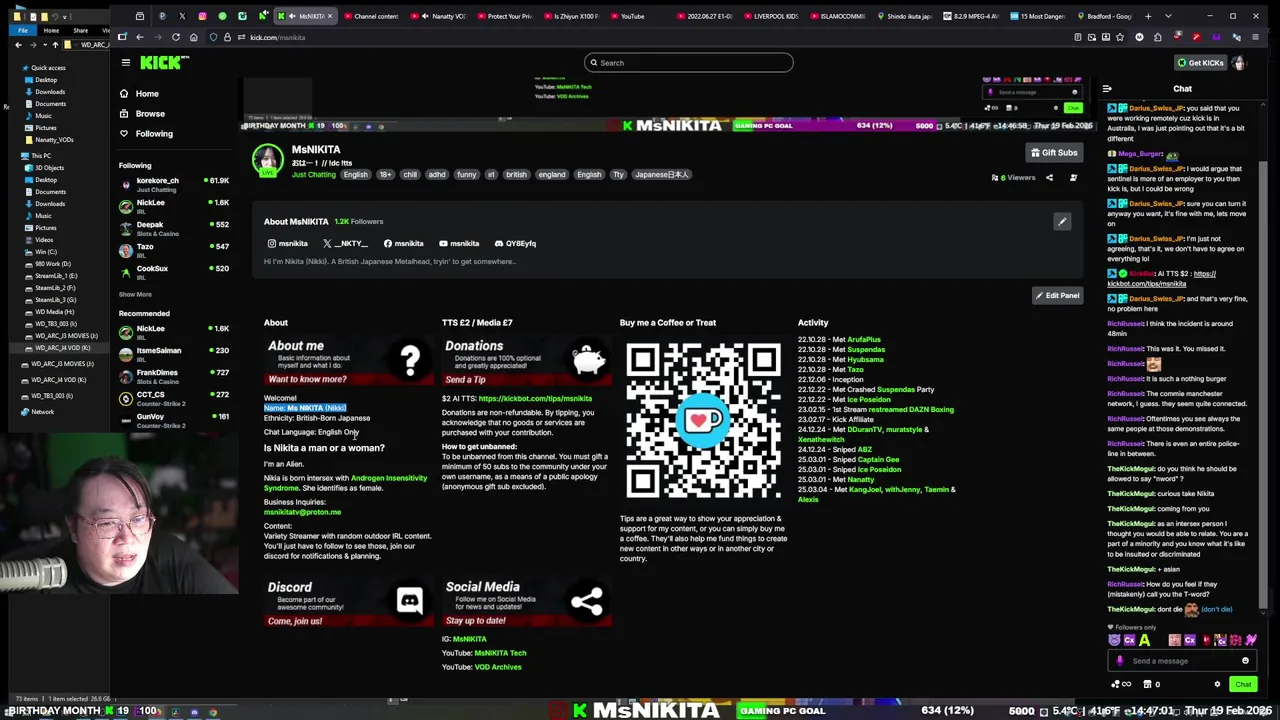Close the MsNIKITA browser tab
The image size is (1280, 720).
tap(329, 16)
